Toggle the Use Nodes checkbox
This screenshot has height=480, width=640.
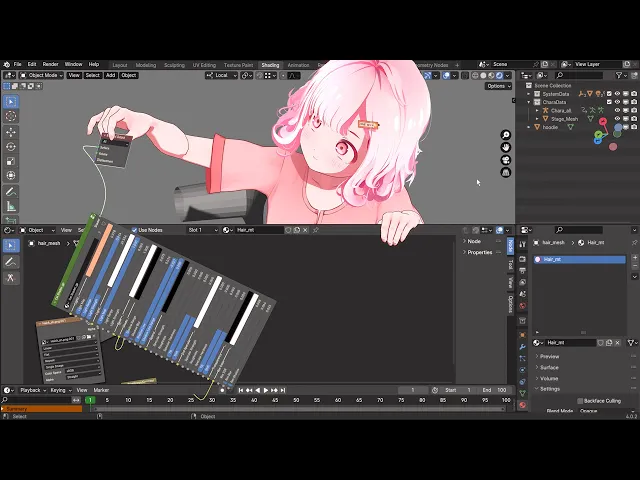point(134,230)
